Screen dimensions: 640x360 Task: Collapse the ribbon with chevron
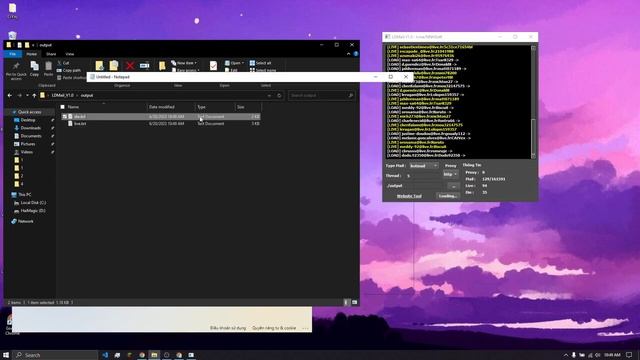pos(349,54)
